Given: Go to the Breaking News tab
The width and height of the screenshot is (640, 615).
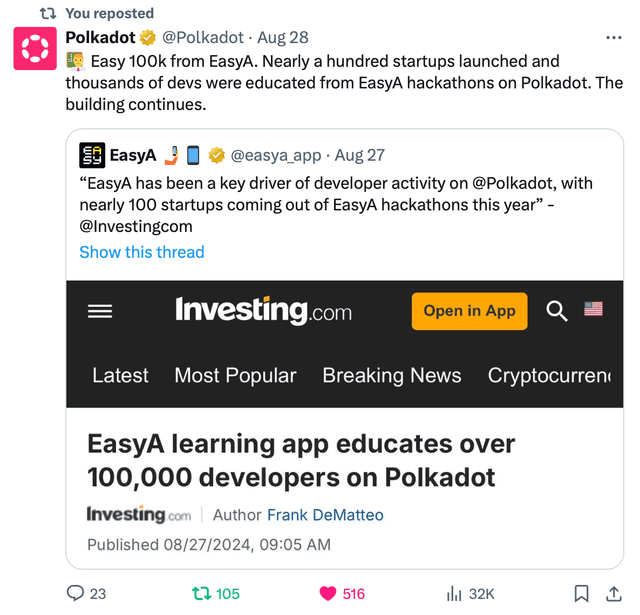Looking at the screenshot, I should pos(392,376).
